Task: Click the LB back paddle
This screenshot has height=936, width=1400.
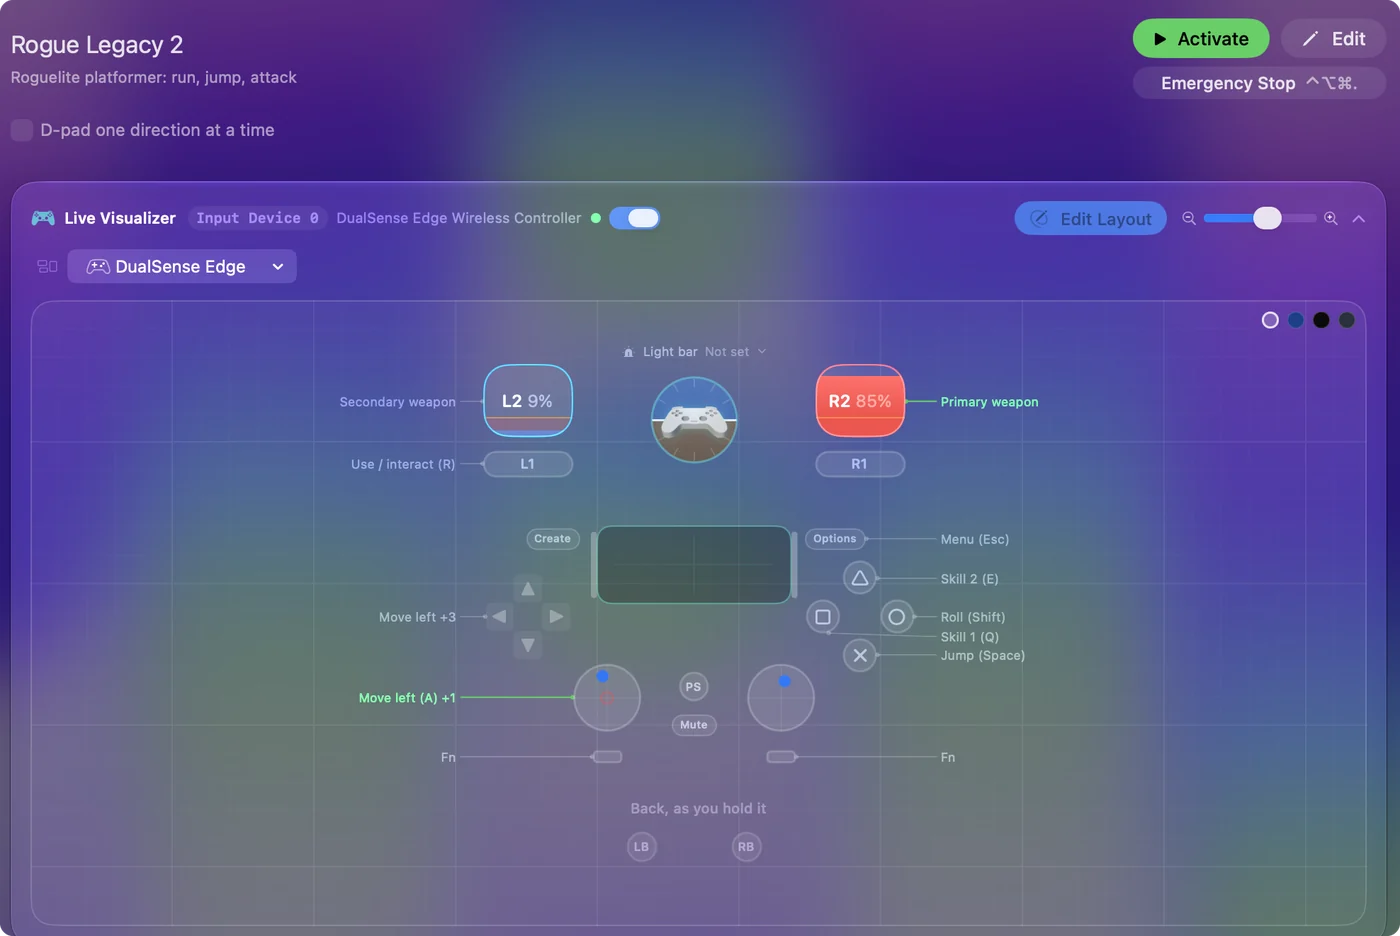Action: [642, 847]
